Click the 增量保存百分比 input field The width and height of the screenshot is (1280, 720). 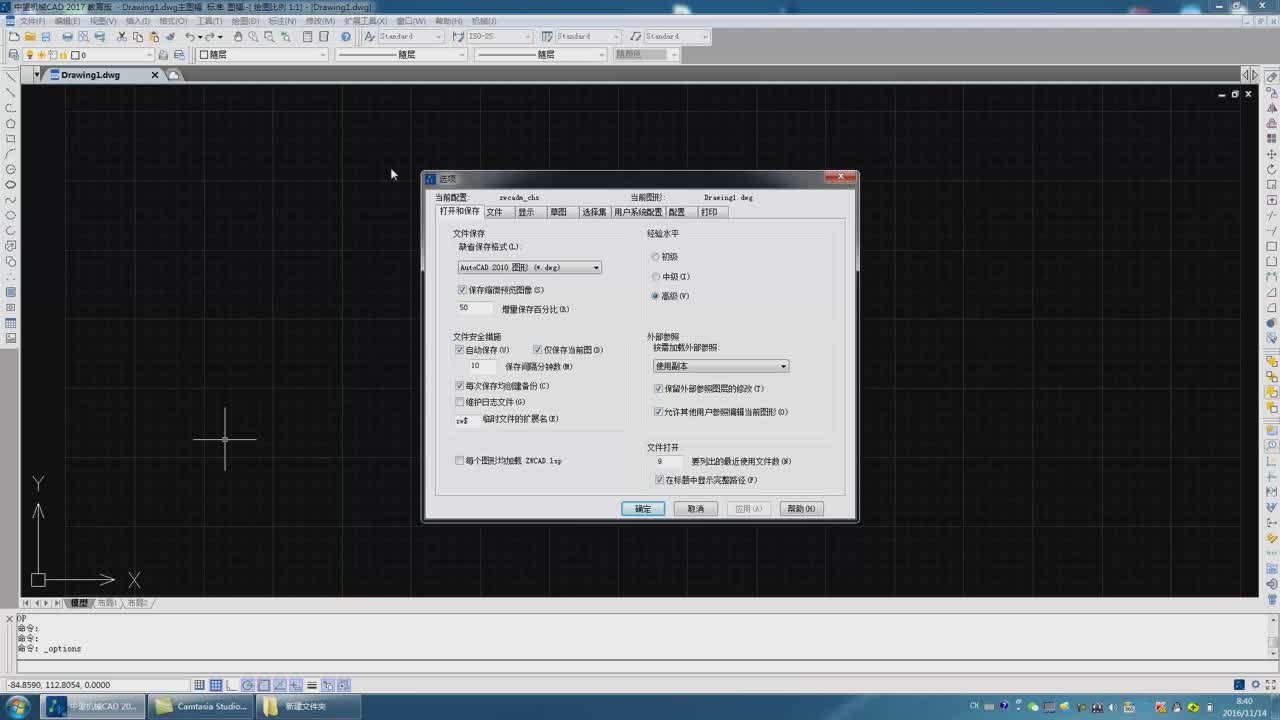click(x=476, y=309)
